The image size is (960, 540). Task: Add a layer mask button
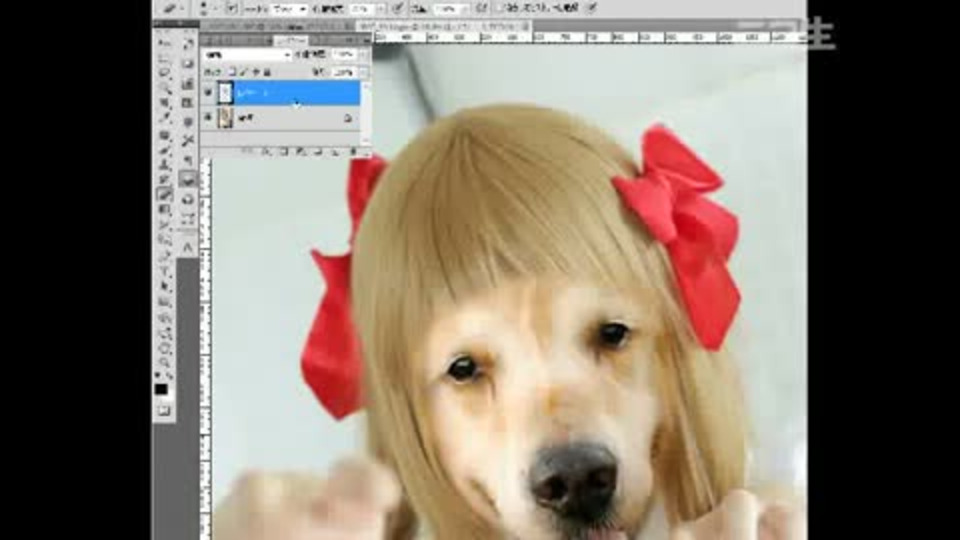[x=283, y=151]
